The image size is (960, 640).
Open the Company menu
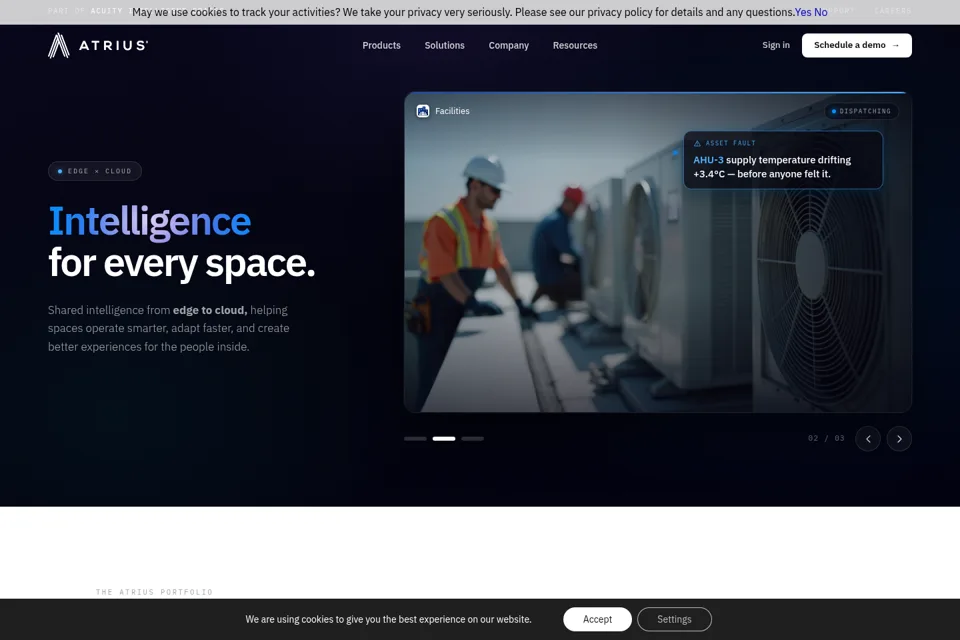coord(509,45)
